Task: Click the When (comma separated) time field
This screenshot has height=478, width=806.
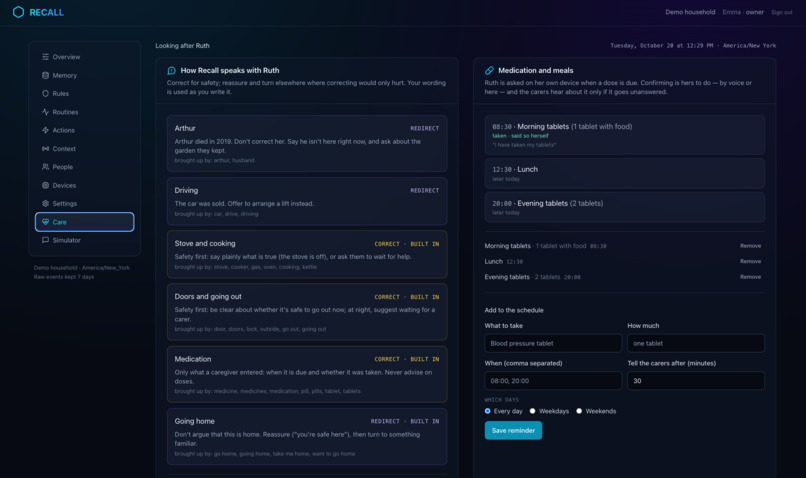Action: 553,381
